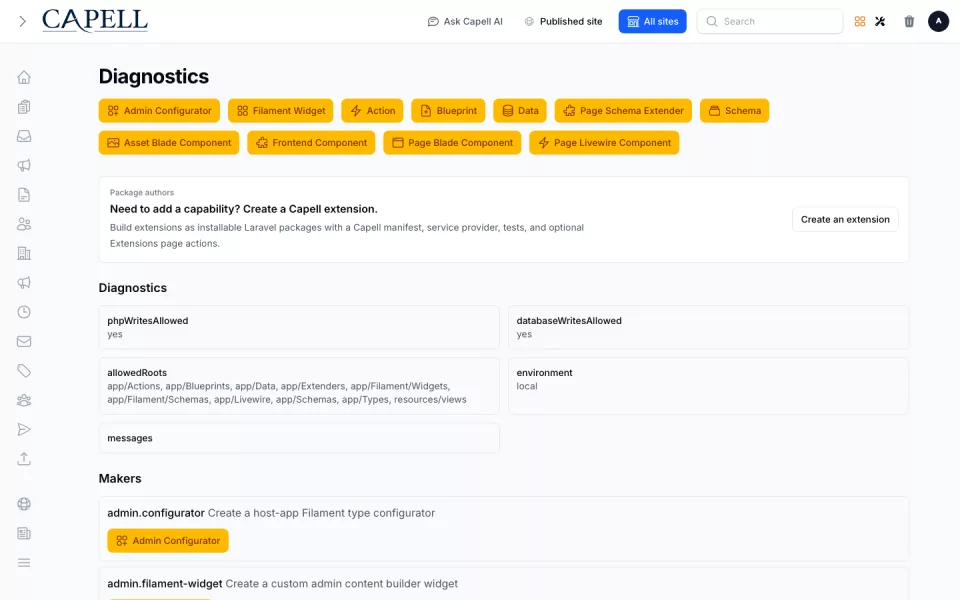Screen dimensions: 960x600
Task: Open the tag sidebar icon
Action: coord(24,371)
